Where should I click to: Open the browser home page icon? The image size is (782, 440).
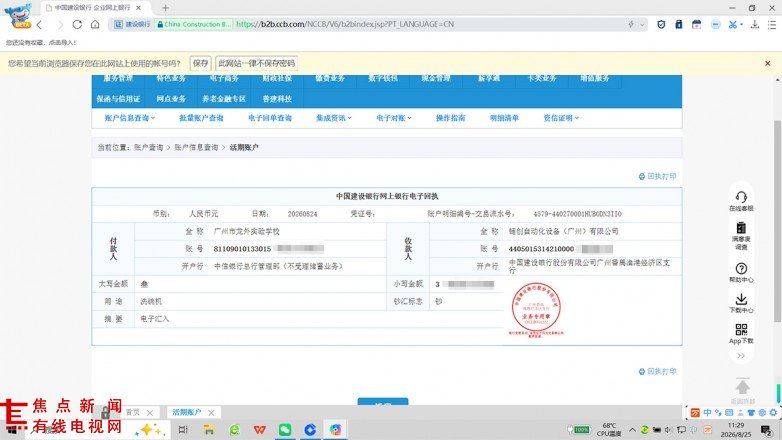95,24
